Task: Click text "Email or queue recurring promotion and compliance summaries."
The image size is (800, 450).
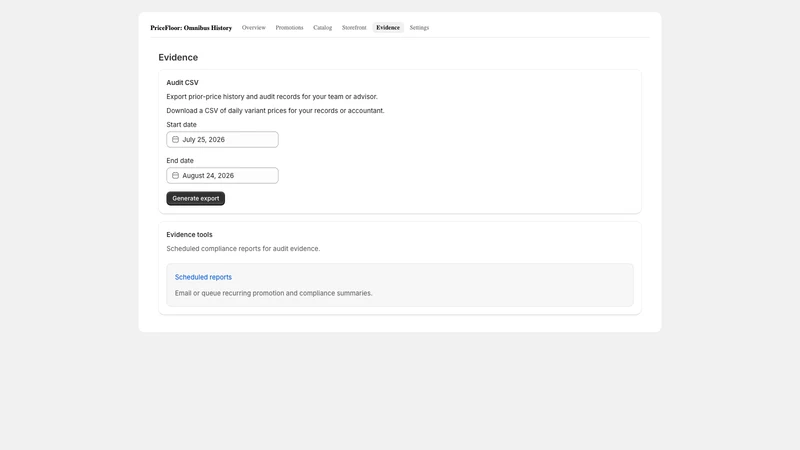Action: coord(273,293)
